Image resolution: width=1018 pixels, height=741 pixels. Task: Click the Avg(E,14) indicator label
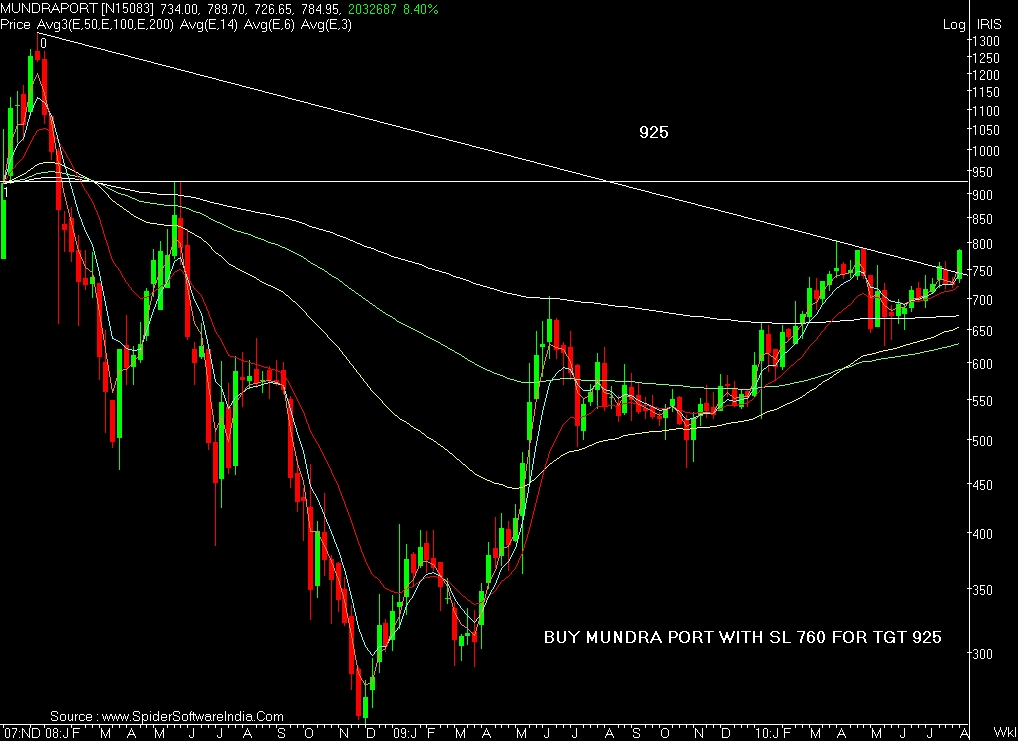[x=208, y=25]
